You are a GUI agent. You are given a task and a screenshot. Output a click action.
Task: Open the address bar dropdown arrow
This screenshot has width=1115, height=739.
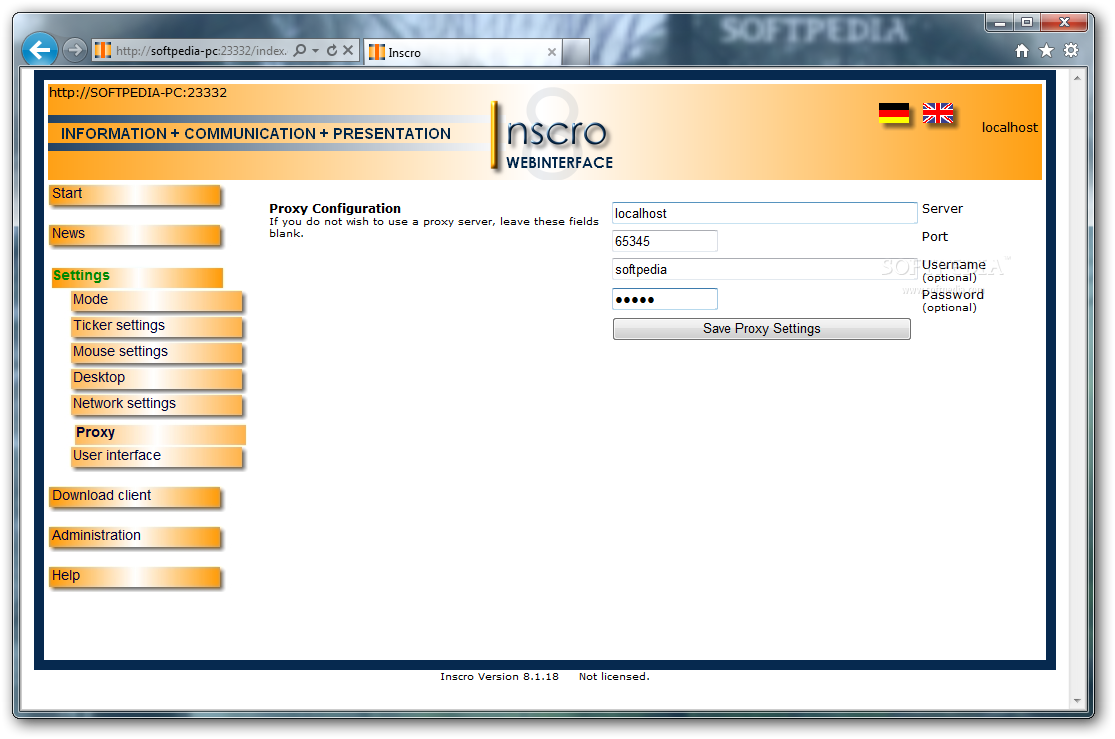point(316,50)
